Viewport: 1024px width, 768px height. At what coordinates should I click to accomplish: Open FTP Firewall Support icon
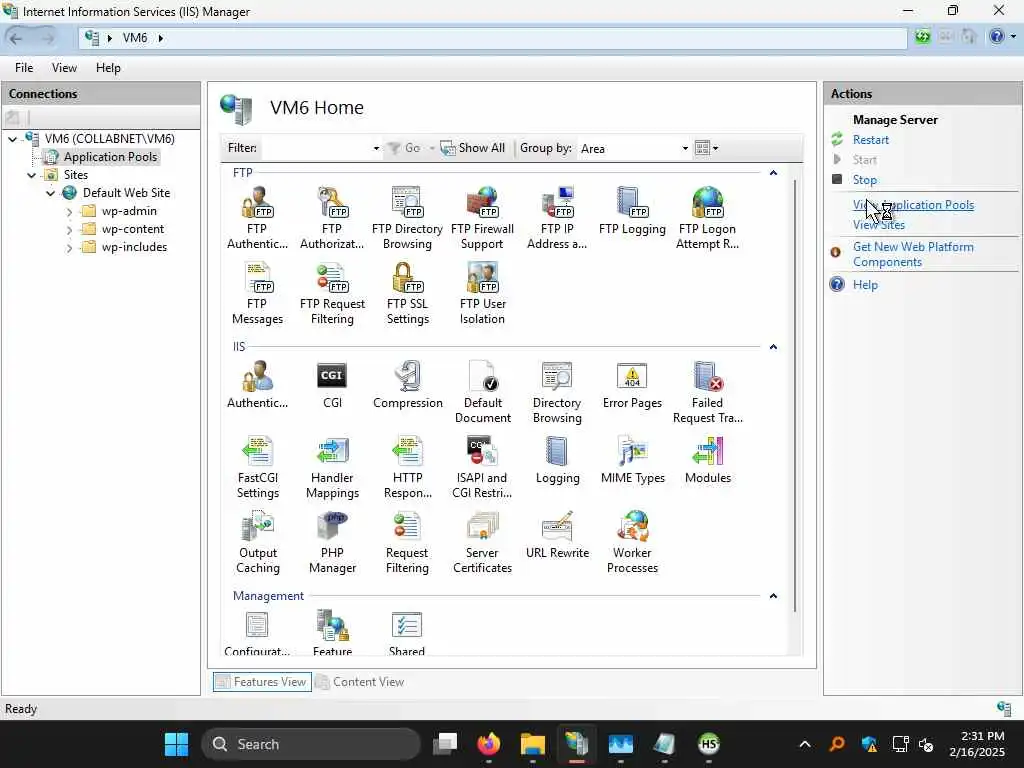(x=482, y=217)
